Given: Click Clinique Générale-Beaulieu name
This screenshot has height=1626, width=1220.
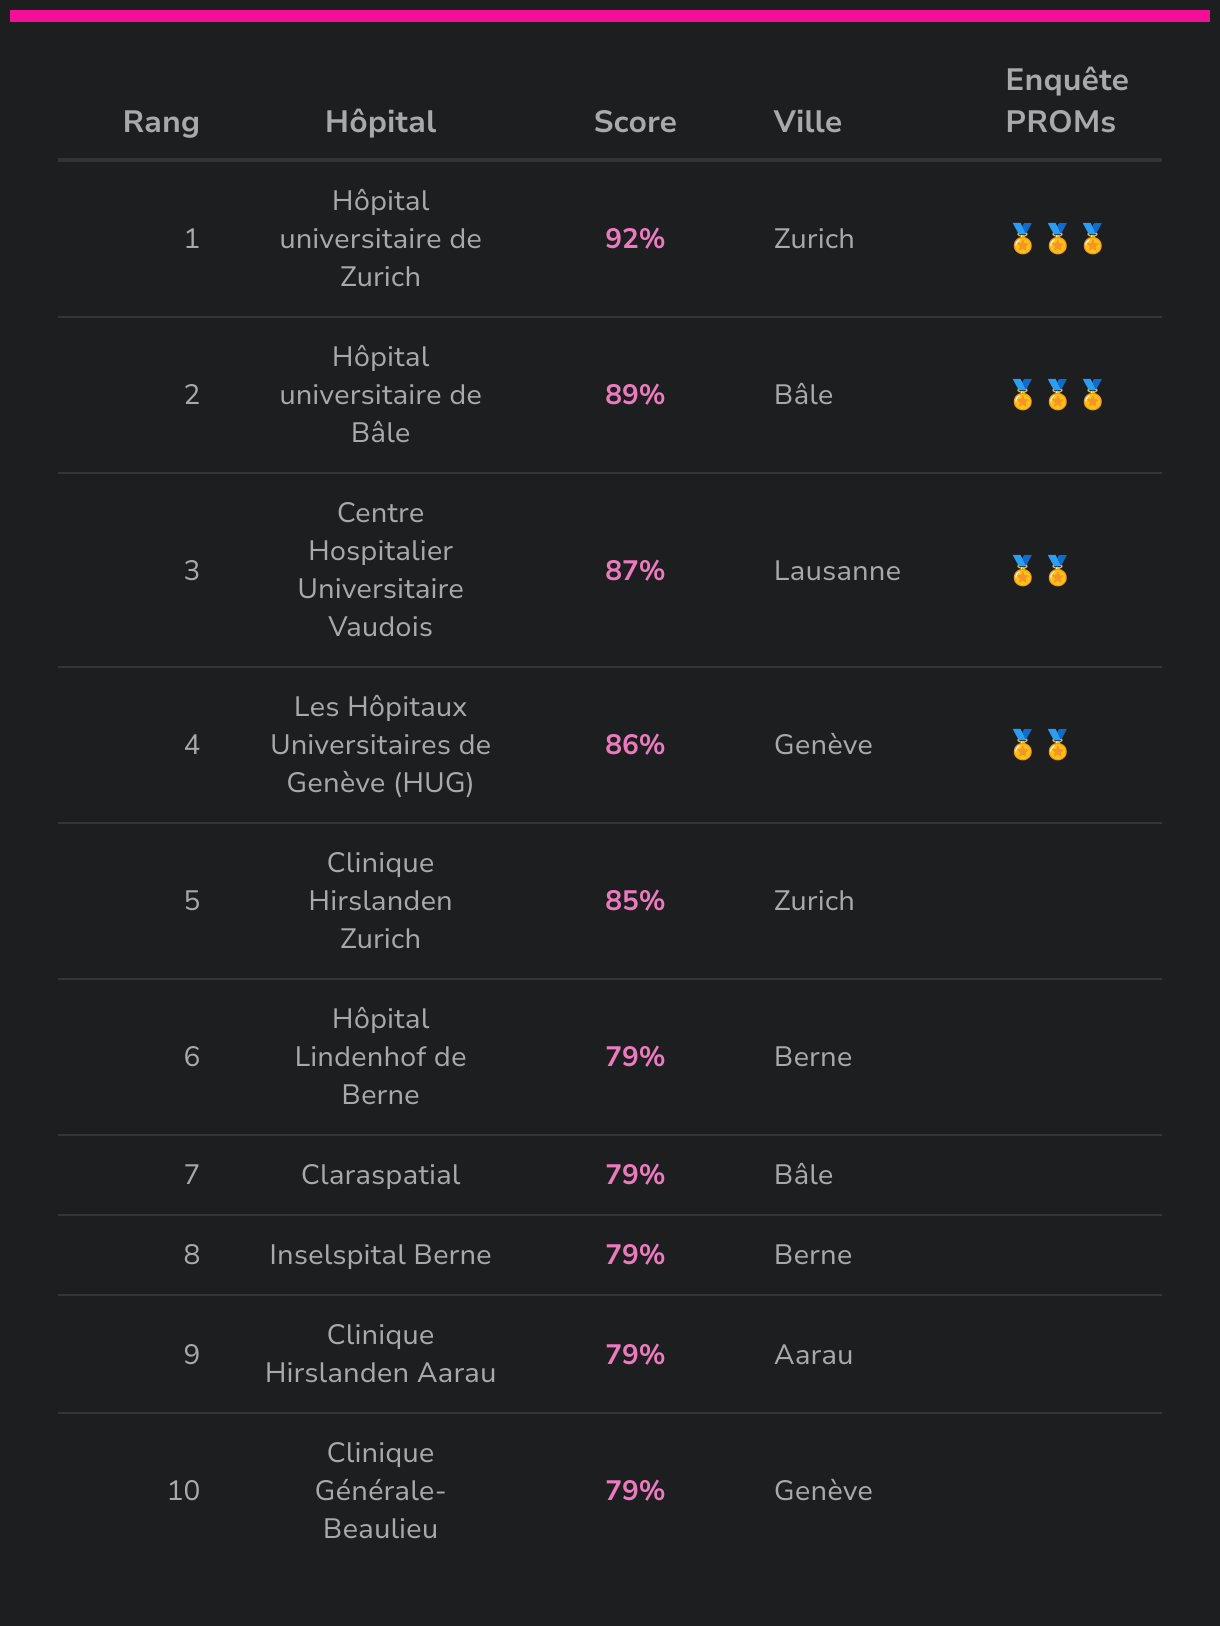Looking at the screenshot, I should pyautogui.click(x=380, y=1491).
